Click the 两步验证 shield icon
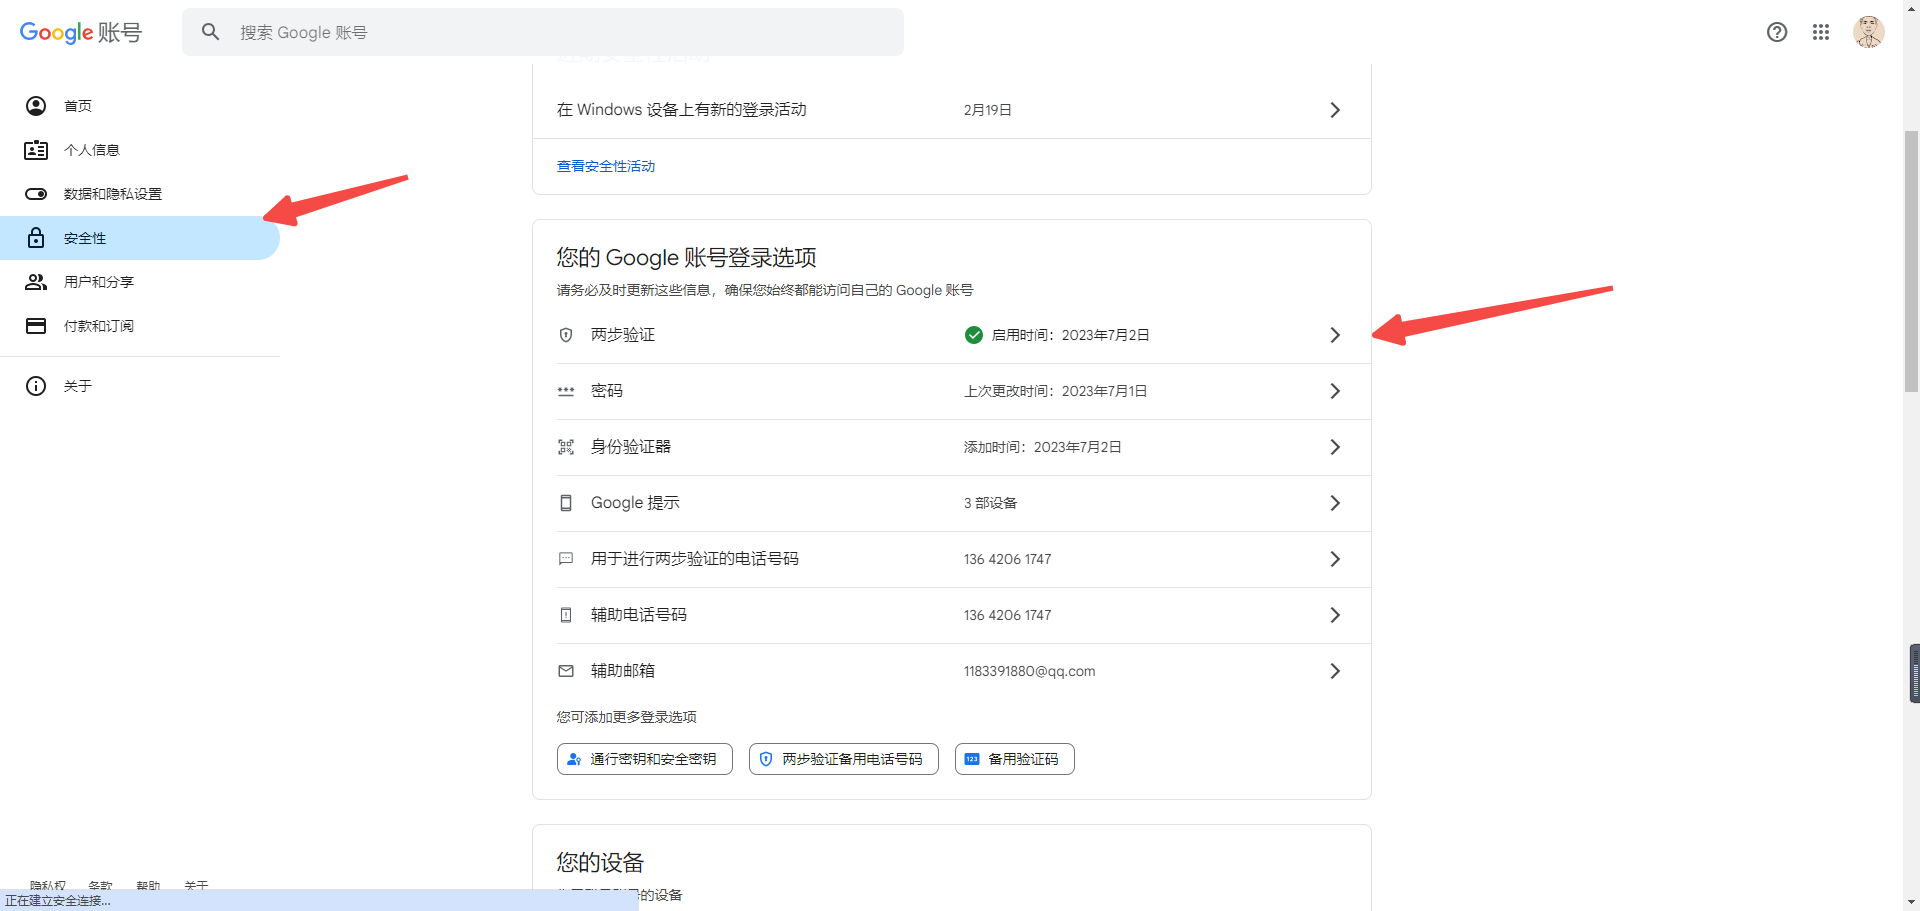Viewport: 1920px width, 911px height. click(566, 335)
